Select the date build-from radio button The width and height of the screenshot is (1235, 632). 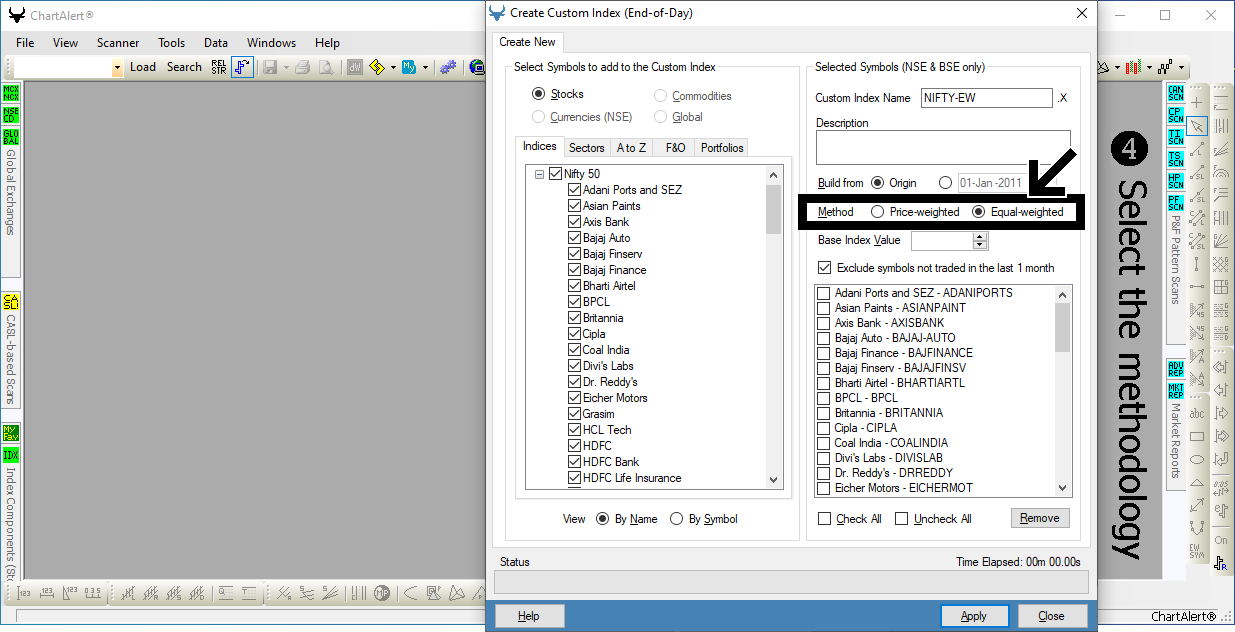tap(946, 183)
